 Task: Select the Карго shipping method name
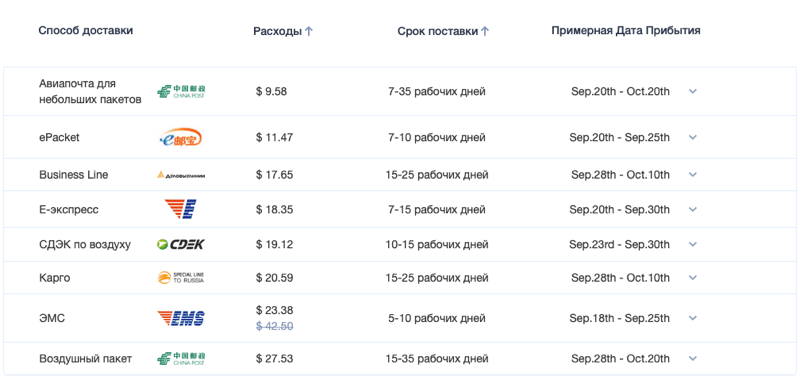pyautogui.click(x=55, y=278)
